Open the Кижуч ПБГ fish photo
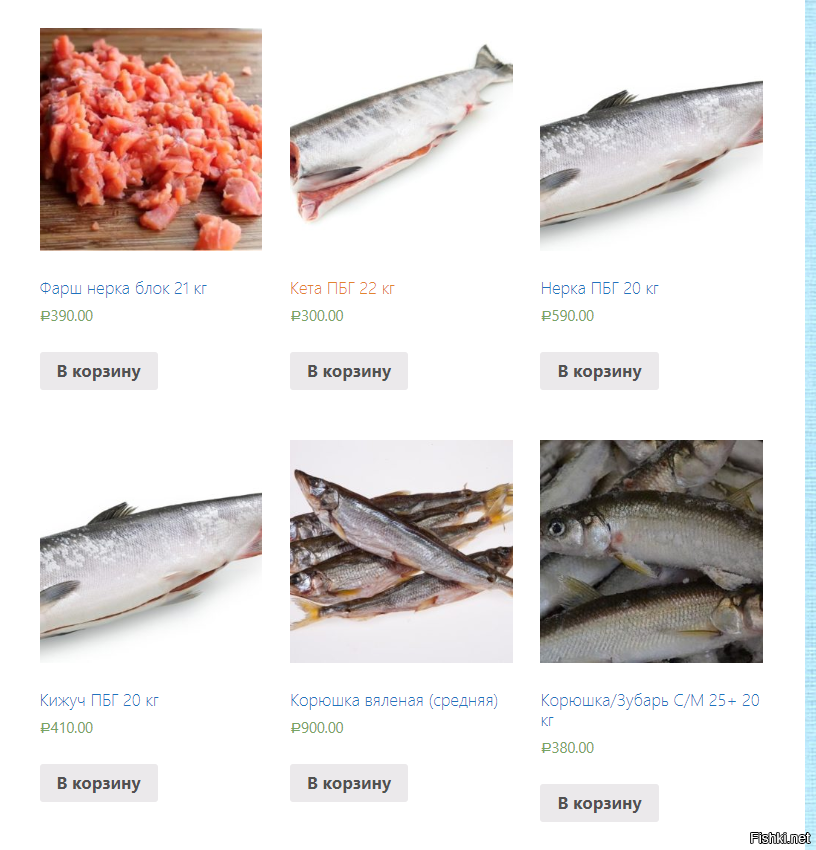Screen dimensions: 816x850 pos(151,551)
